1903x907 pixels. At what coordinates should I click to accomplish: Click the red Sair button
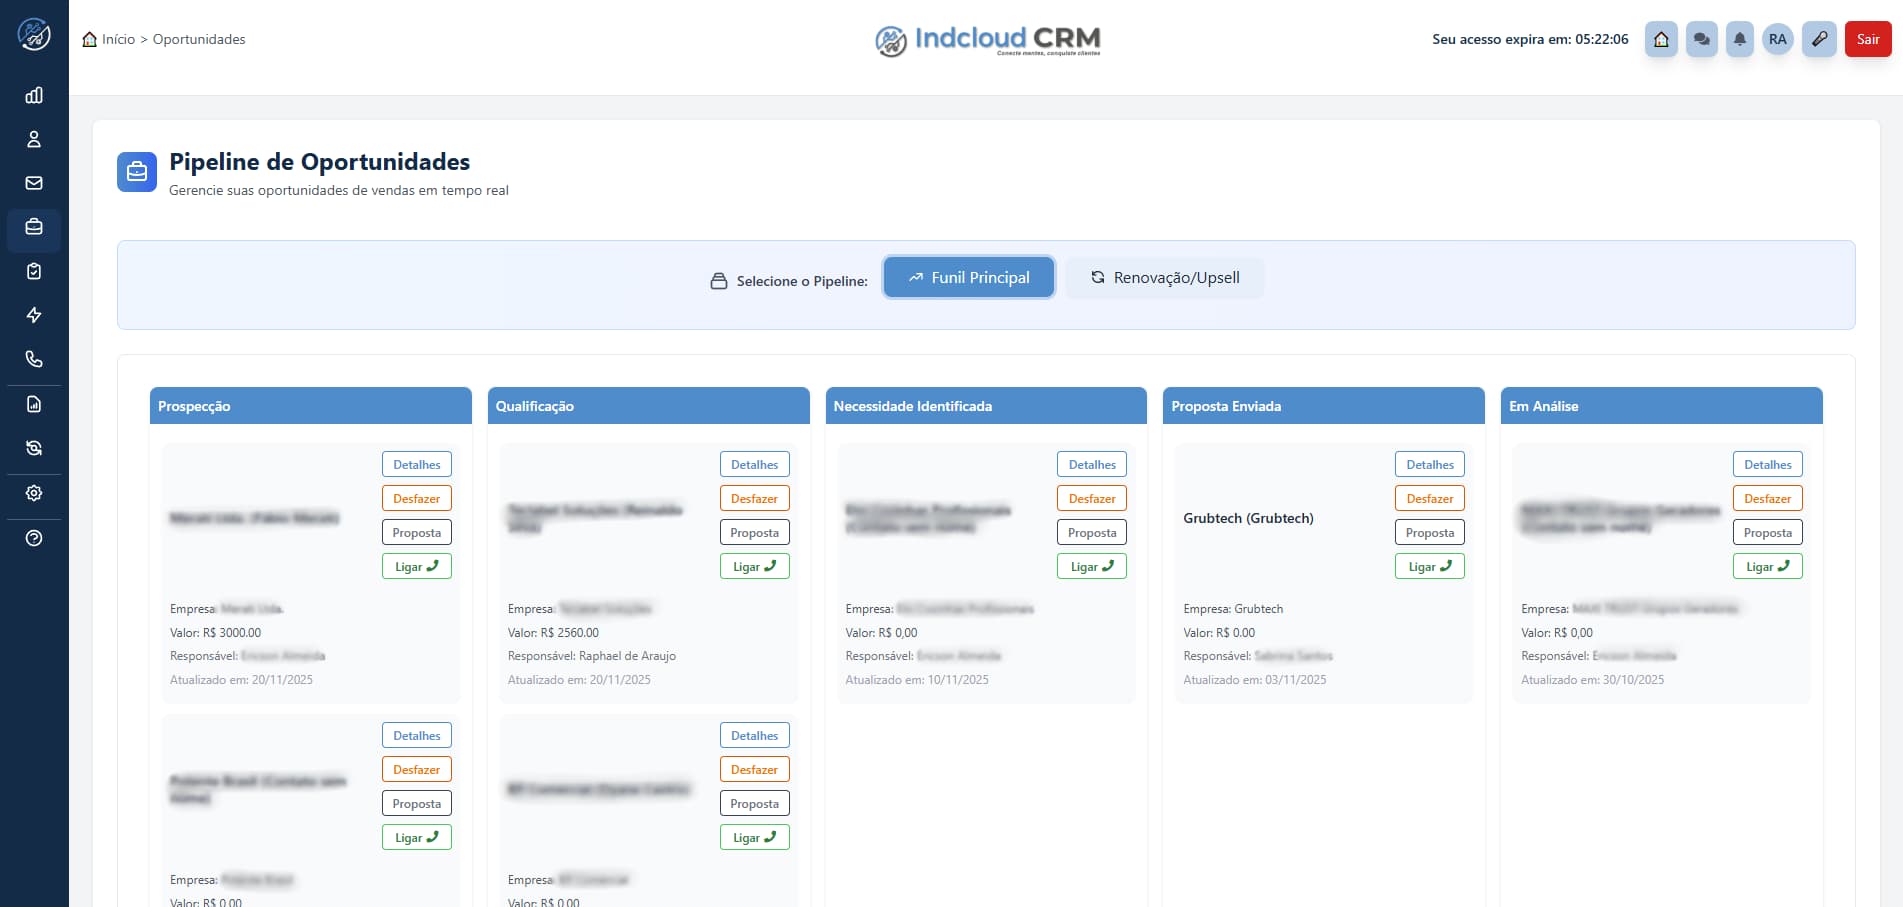click(1867, 39)
